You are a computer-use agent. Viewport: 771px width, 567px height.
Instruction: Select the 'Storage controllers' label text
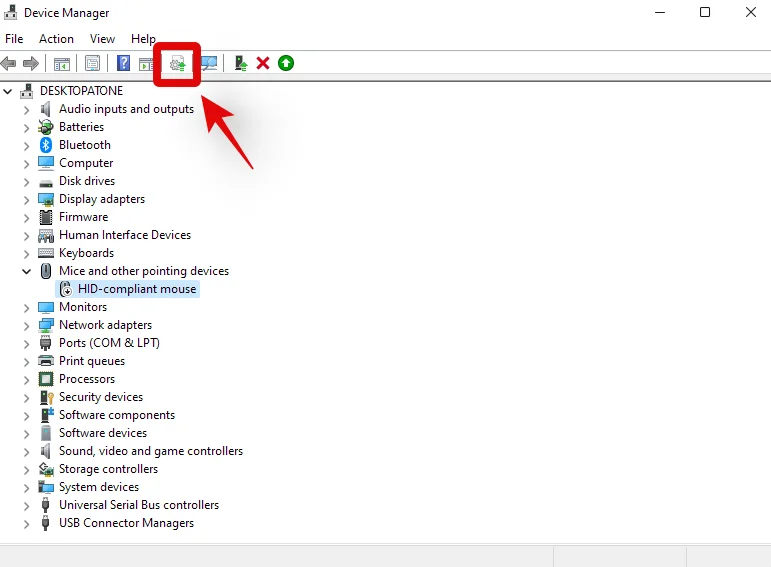tap(108, 469)
